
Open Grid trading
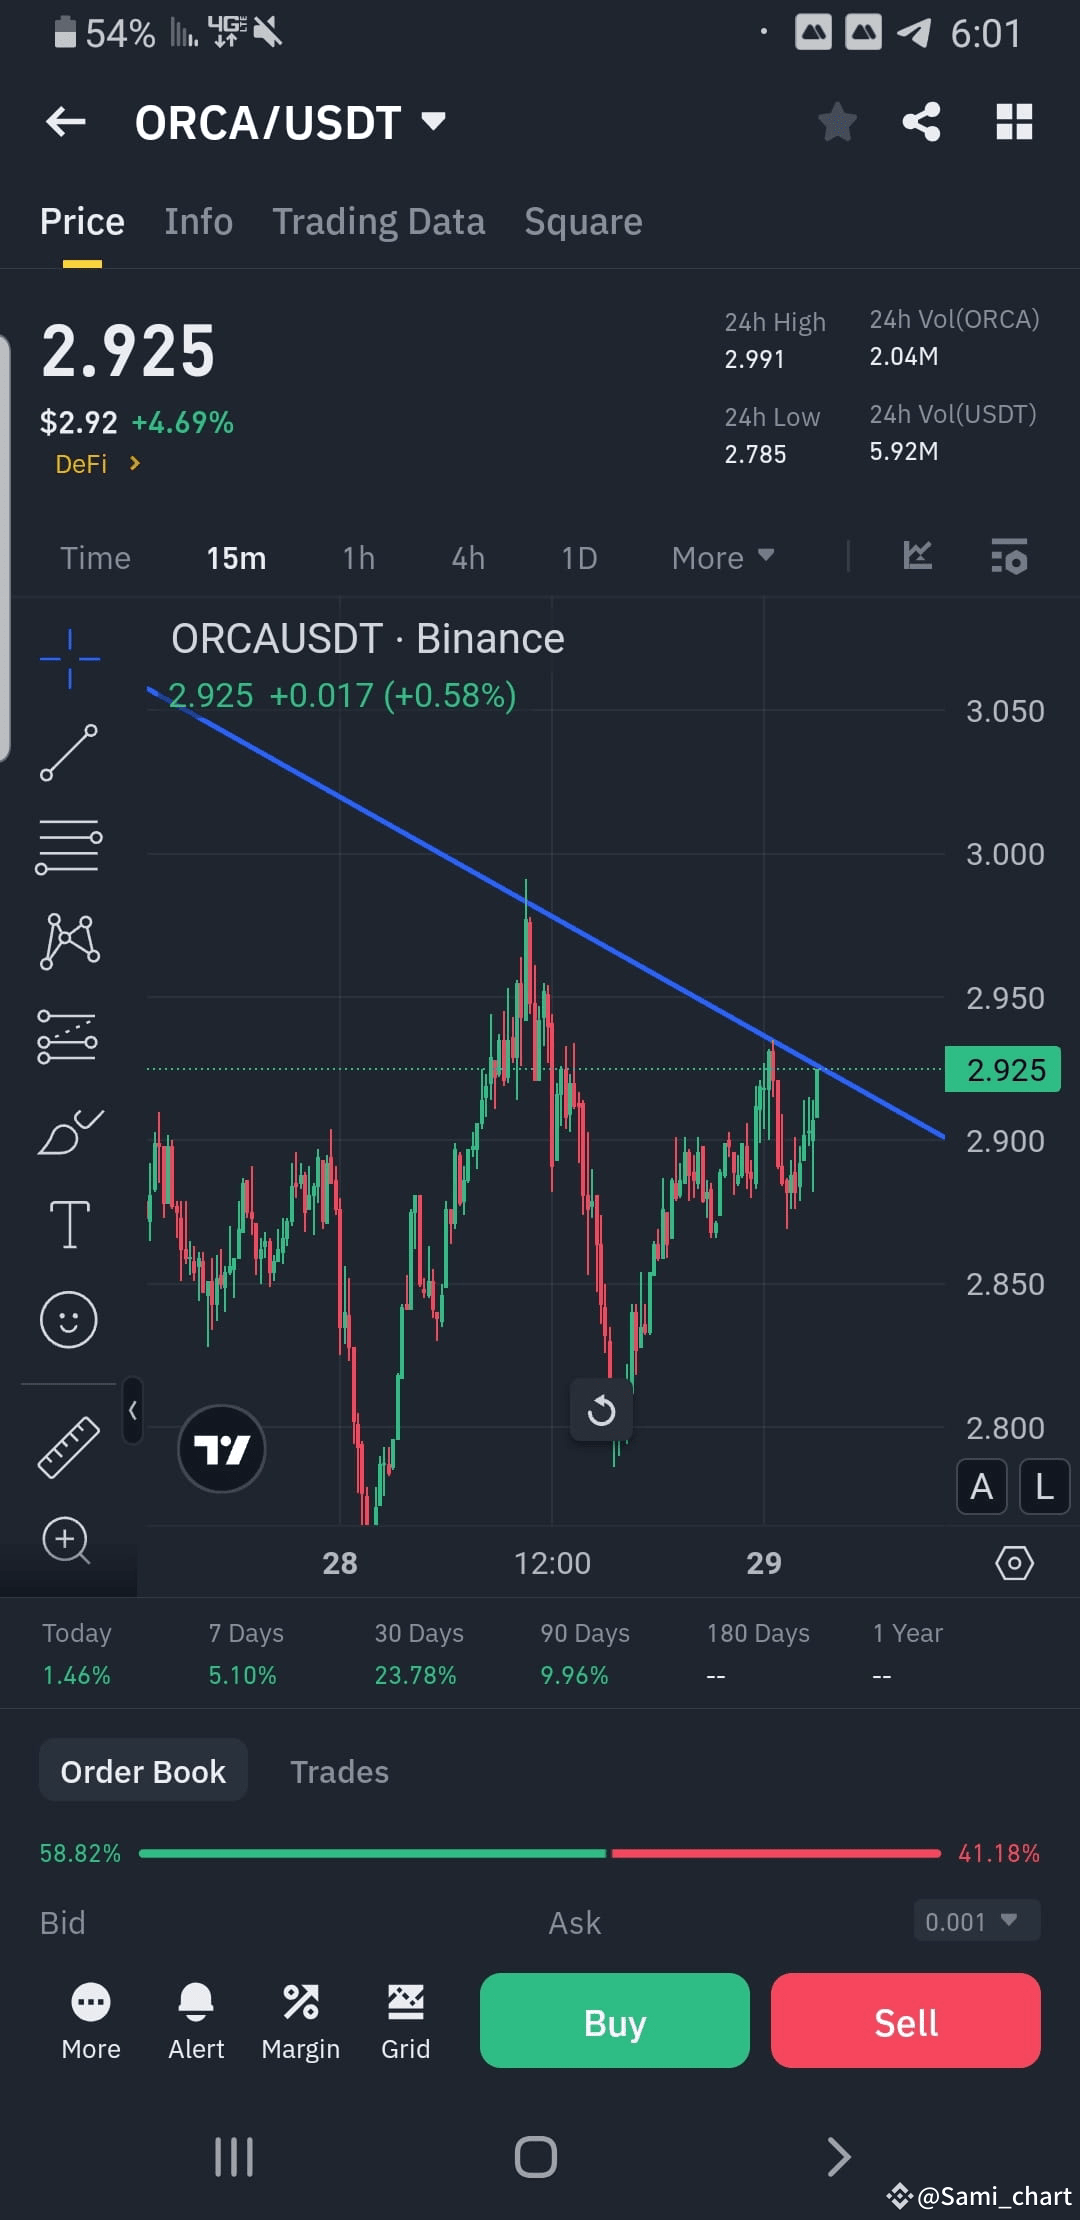[405, 2022]
